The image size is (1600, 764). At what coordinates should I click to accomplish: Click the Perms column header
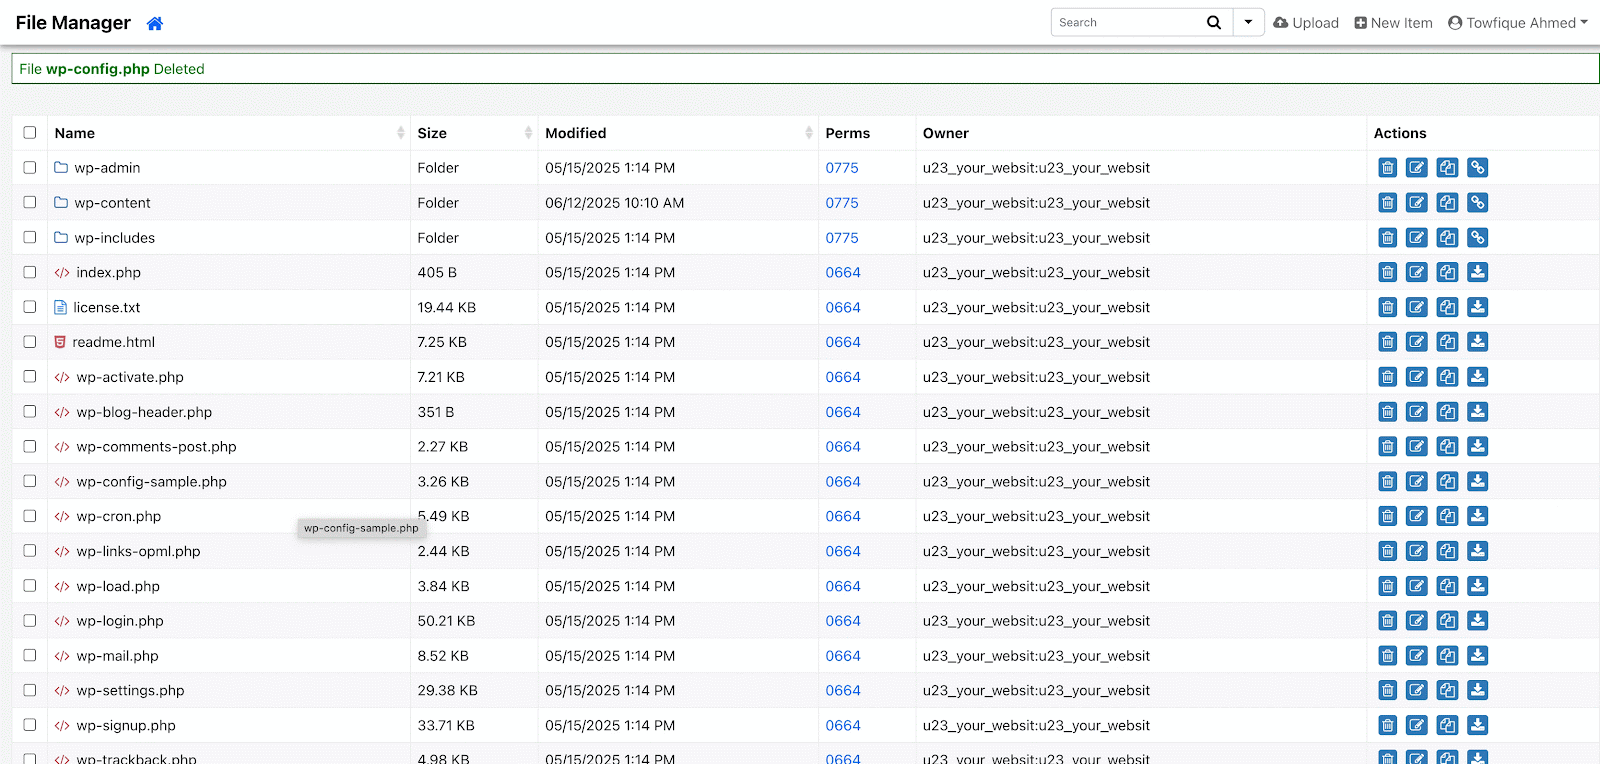point(848,133)
